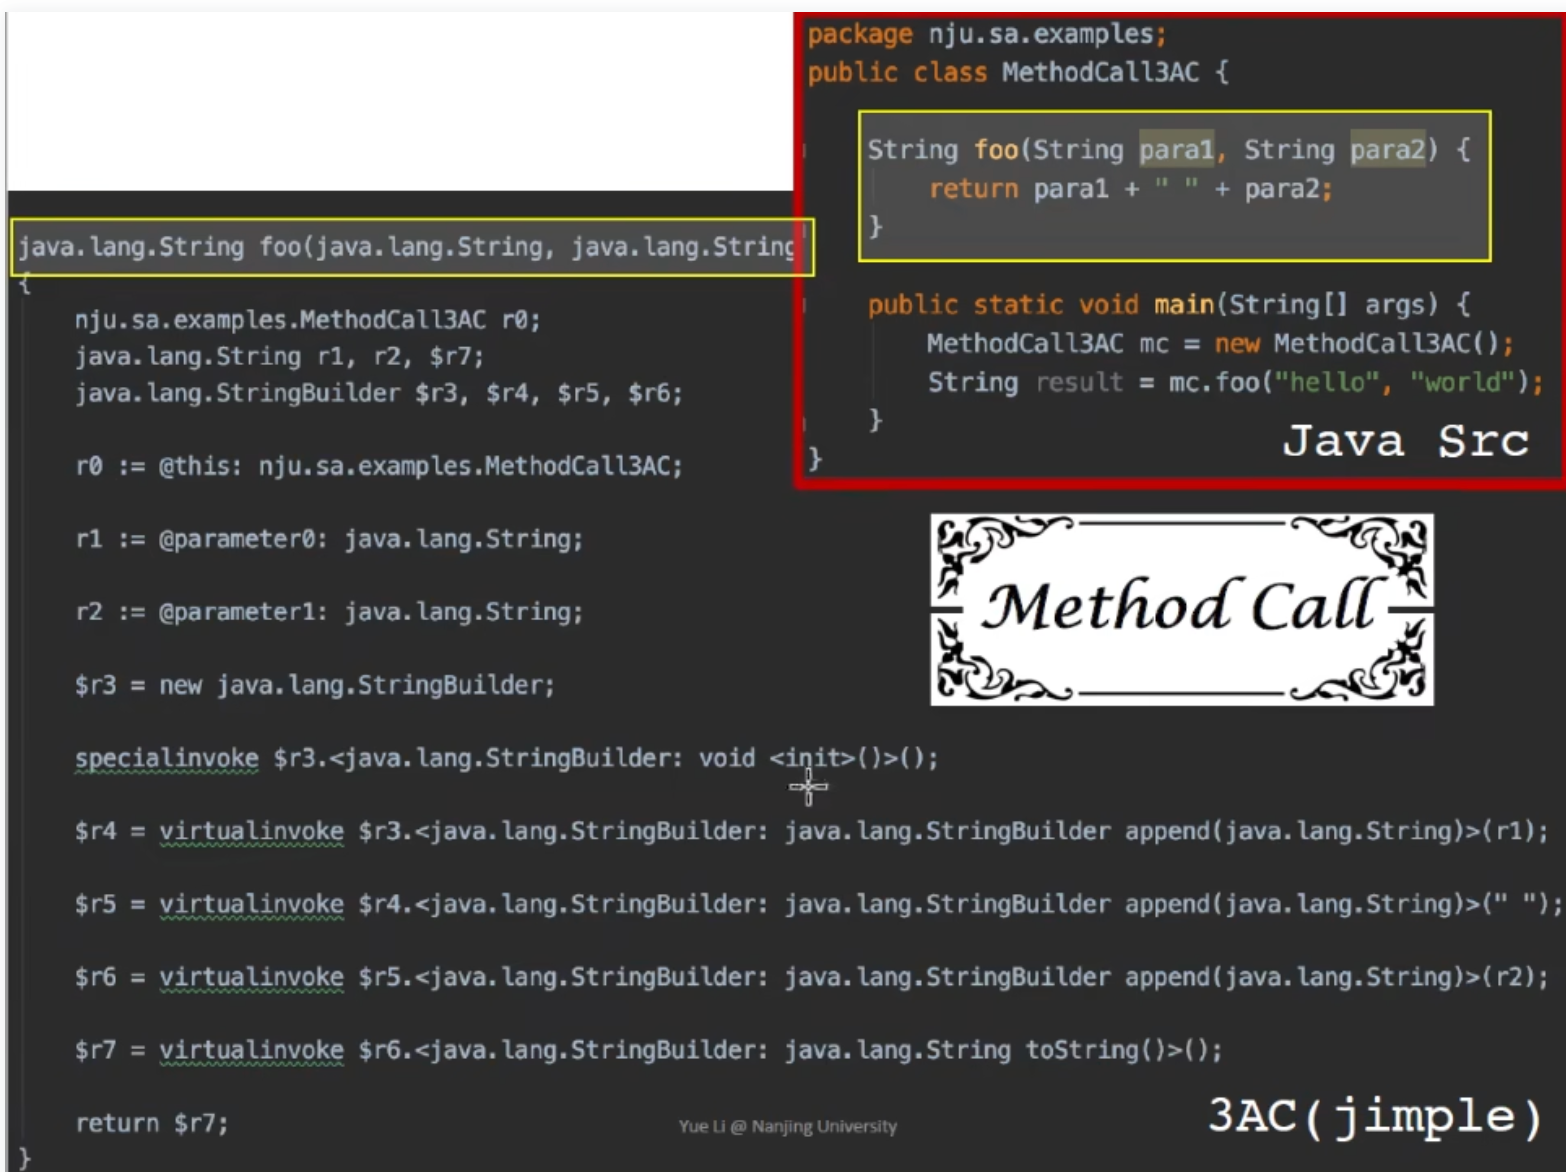Click the "return $r7;" statement
This screenshot has width=1566, height=1172.
[x=151, y=1124]
